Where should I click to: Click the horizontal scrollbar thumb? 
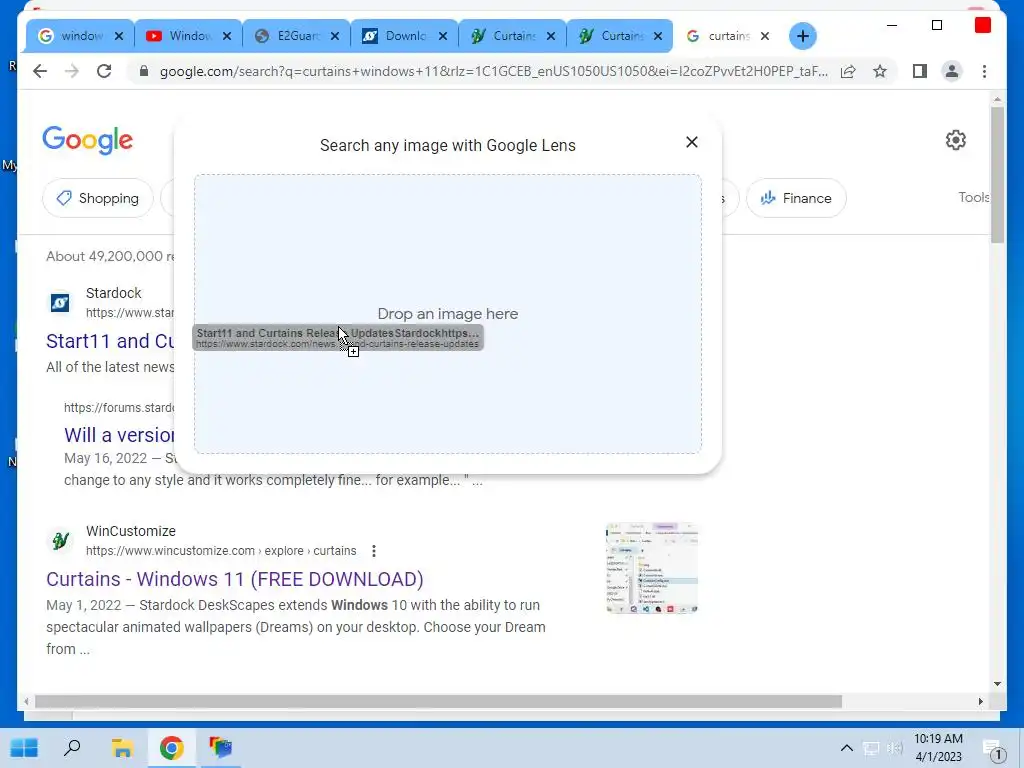[438, 701]
